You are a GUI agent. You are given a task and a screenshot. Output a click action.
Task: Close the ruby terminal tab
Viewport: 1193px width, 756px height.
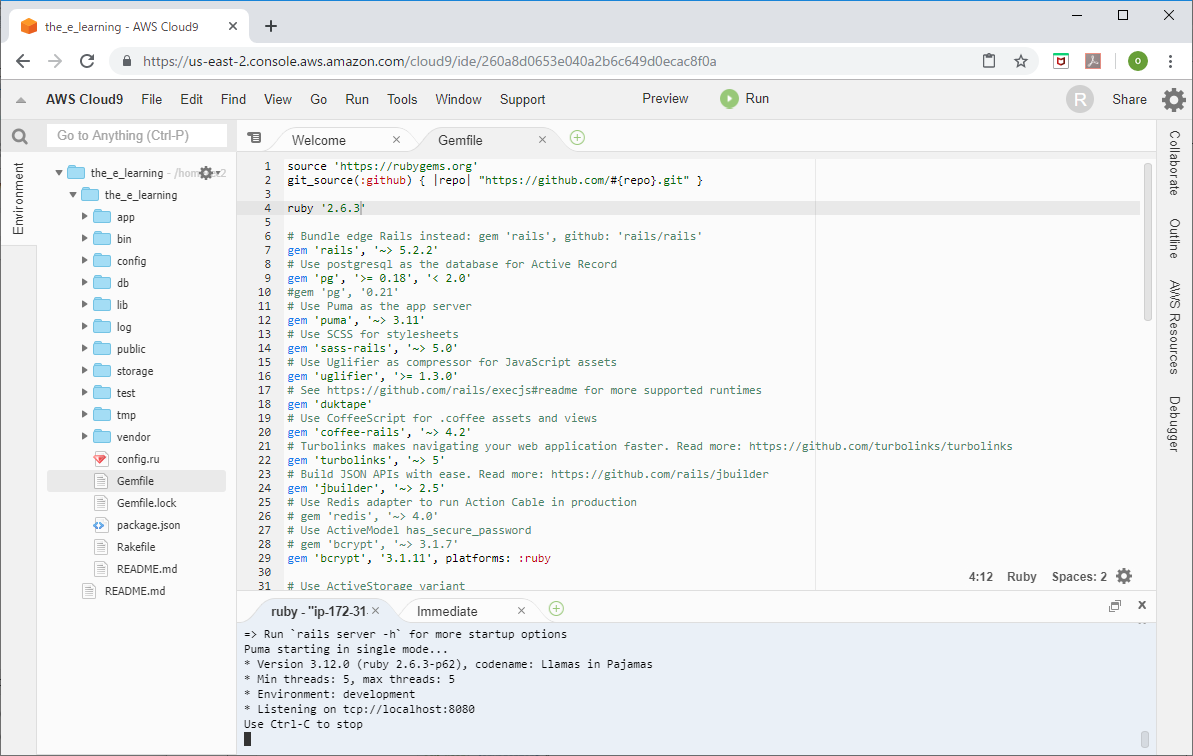(x=375, y=611)
